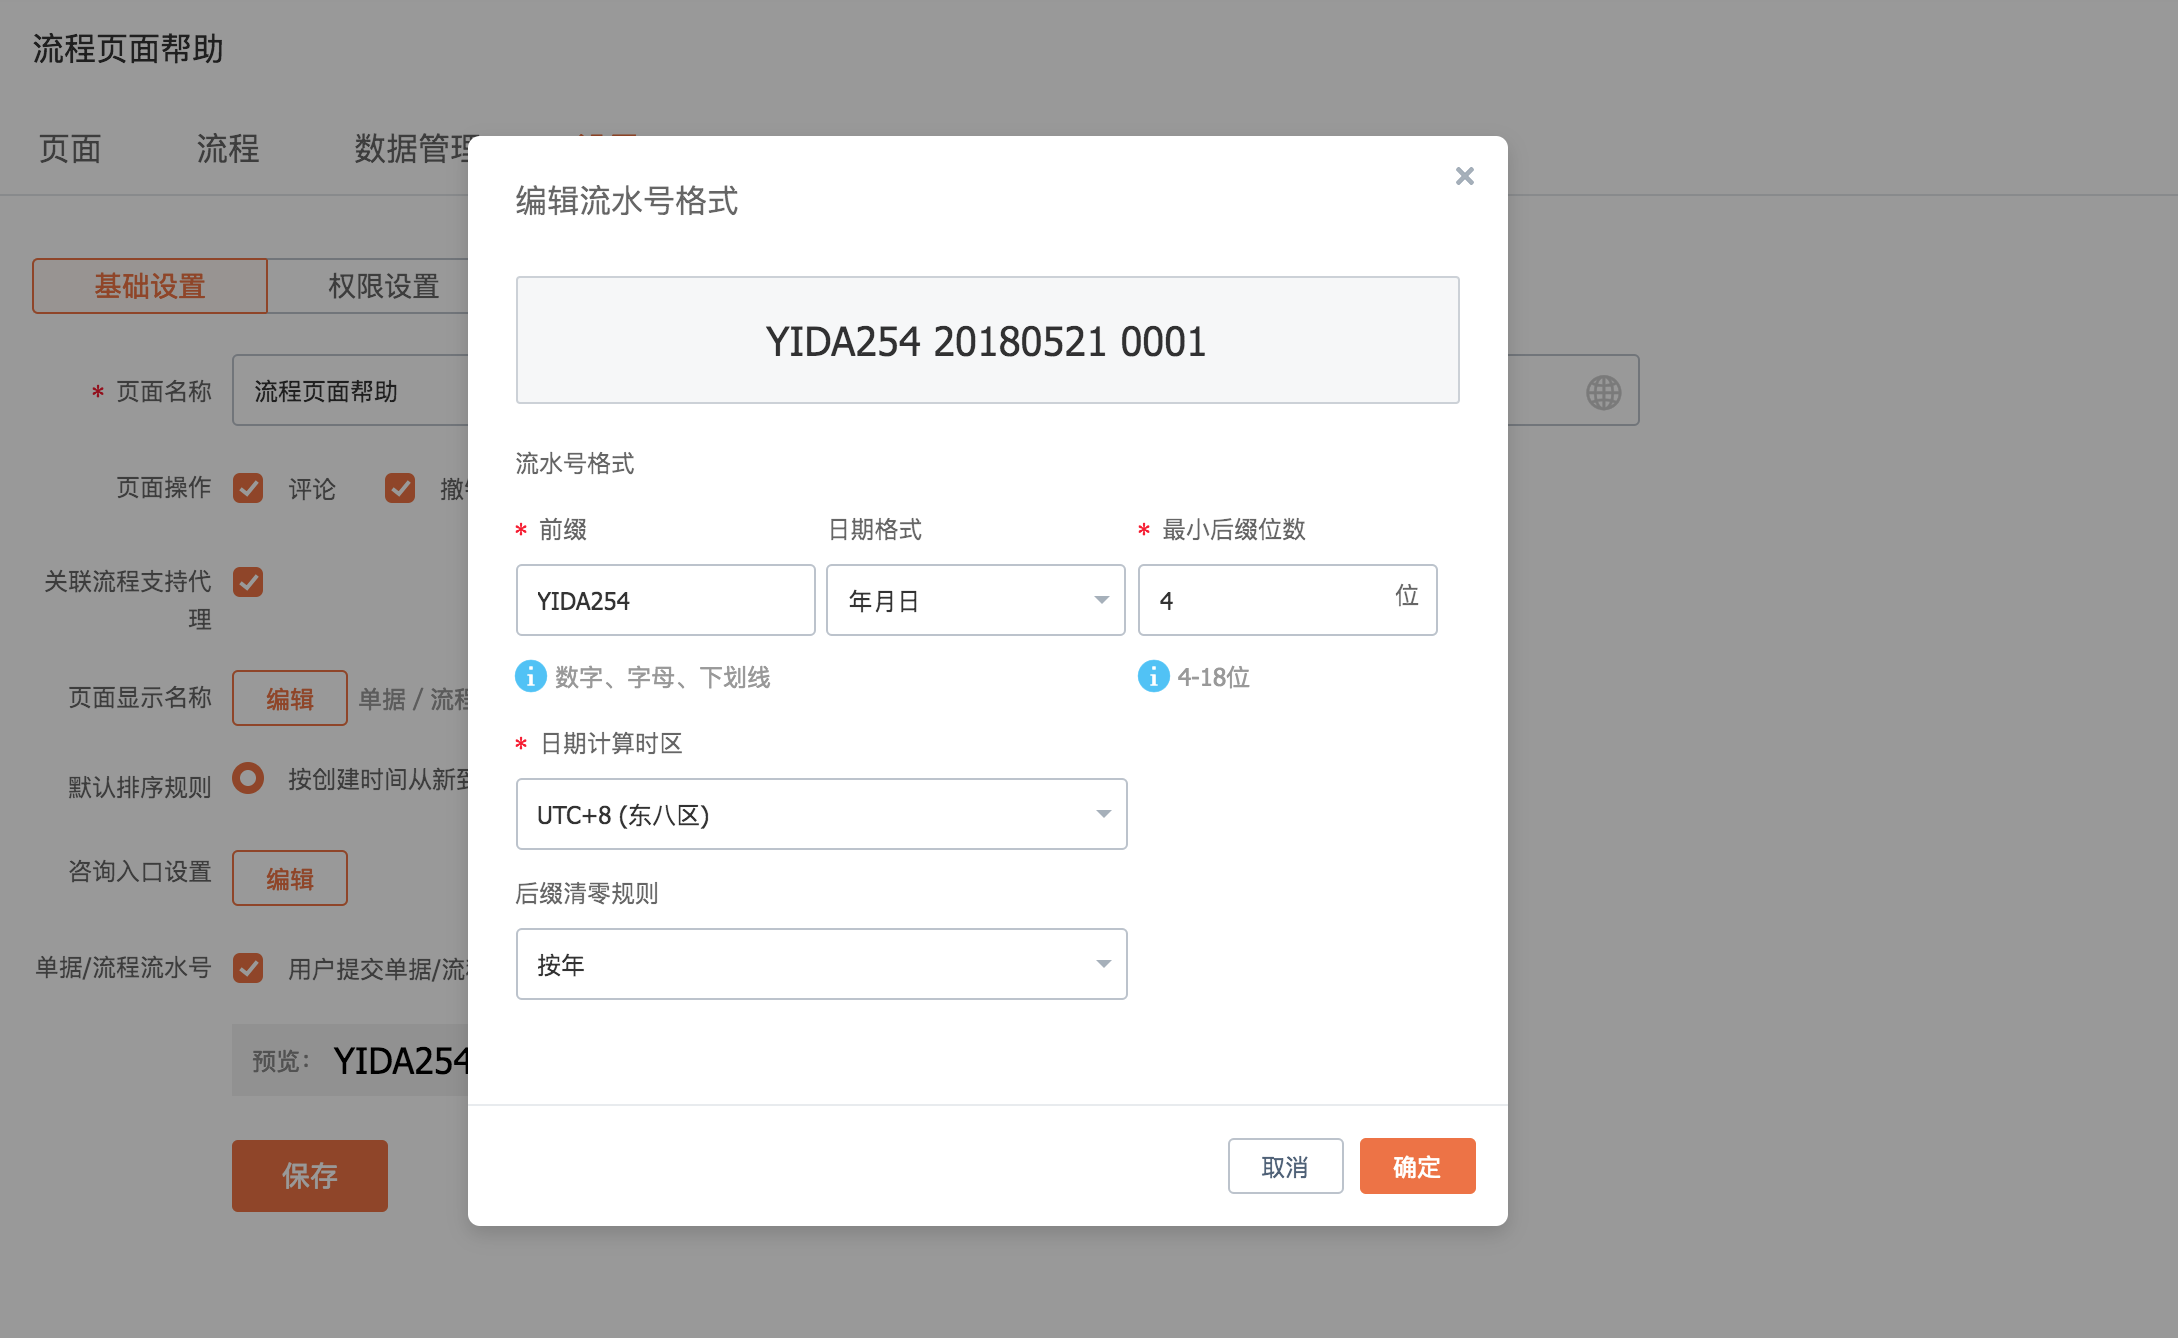Image resolution: width=2178 pixels, height=1338 pixels.
Task: Click the info icon beside 数字、字母、下划线
Action: point(531,677)
